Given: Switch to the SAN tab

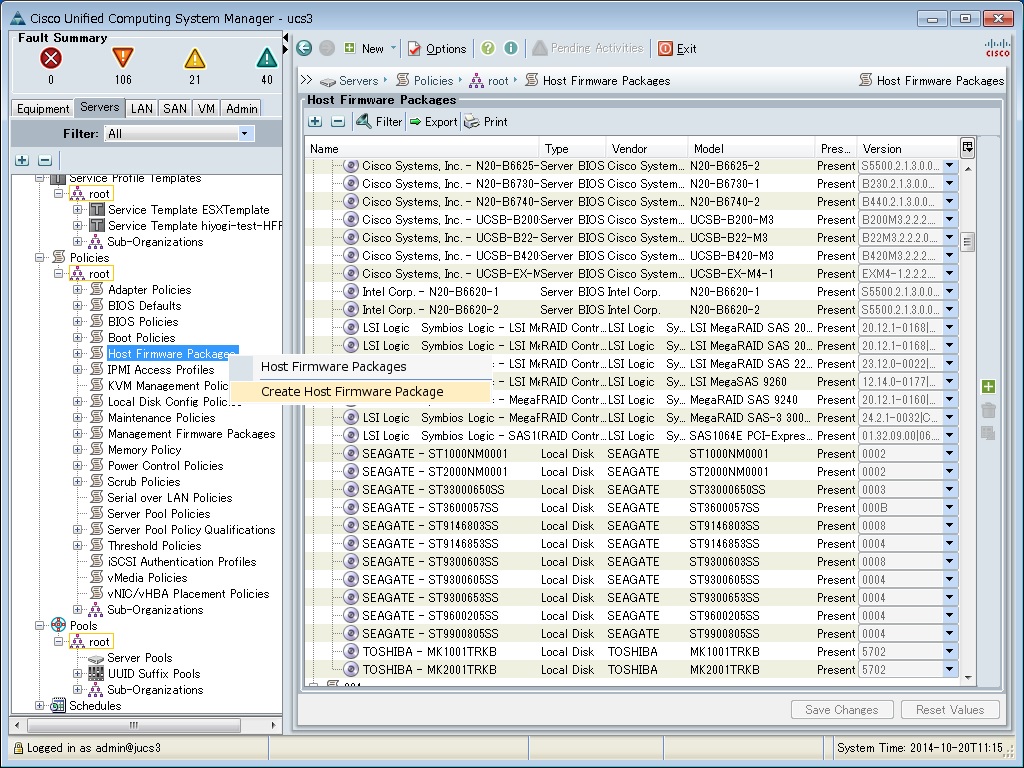Looking at the screenshot, I should pos(175,108).
